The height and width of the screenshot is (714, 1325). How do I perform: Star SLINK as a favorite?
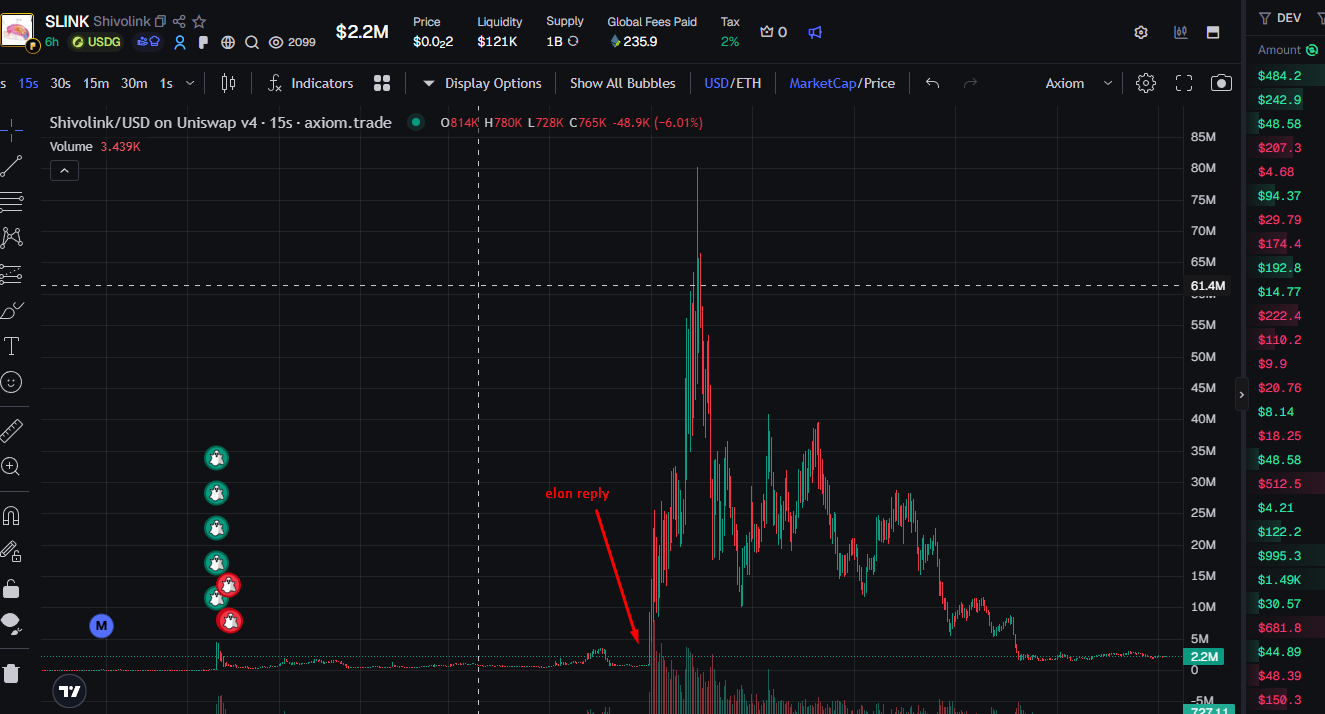tap(199, 21)
